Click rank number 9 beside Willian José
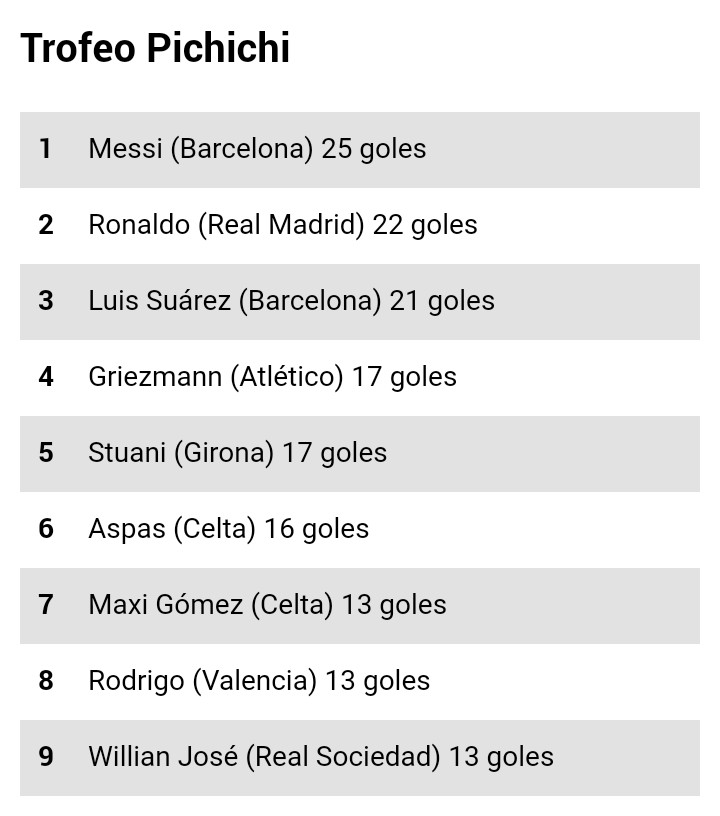720x816 pixels. pyautogui.click(x=46, y=757)
